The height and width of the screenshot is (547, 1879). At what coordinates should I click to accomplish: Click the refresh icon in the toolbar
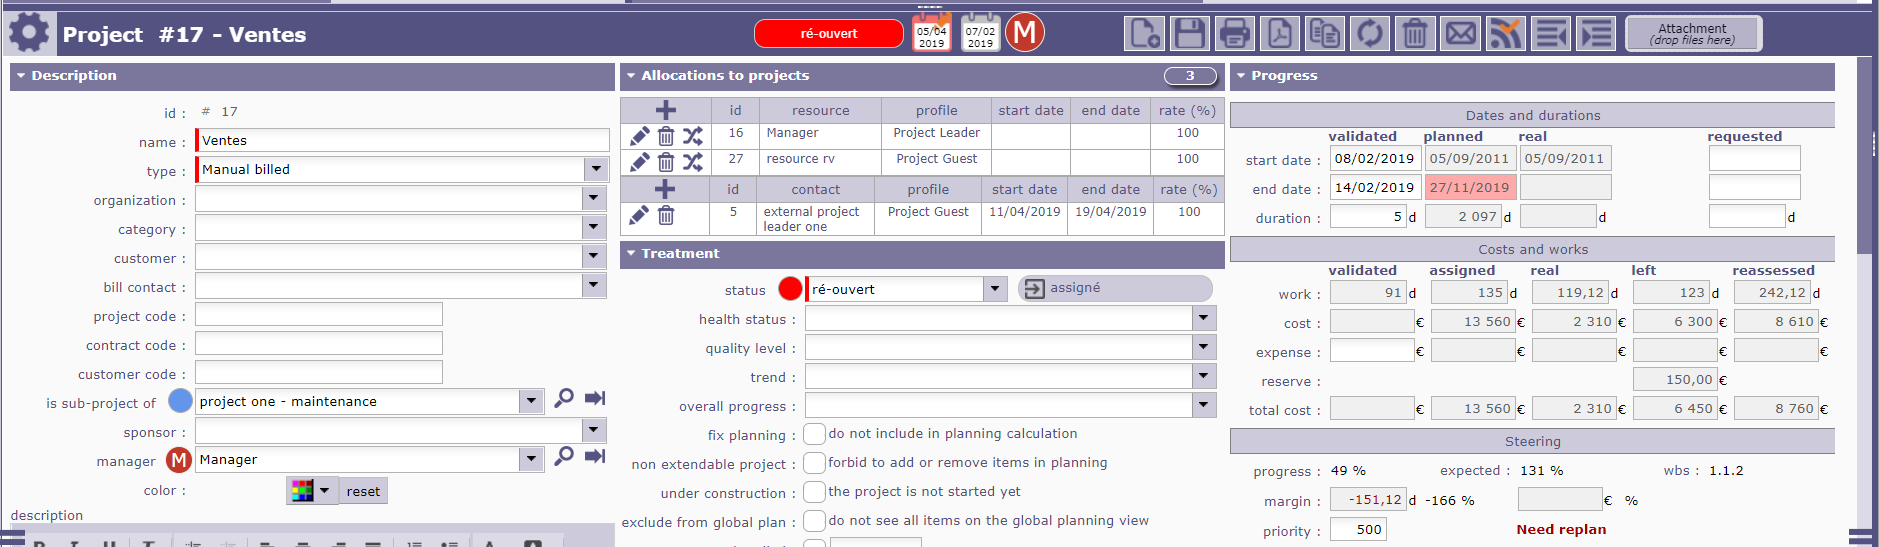(1369, 34)
